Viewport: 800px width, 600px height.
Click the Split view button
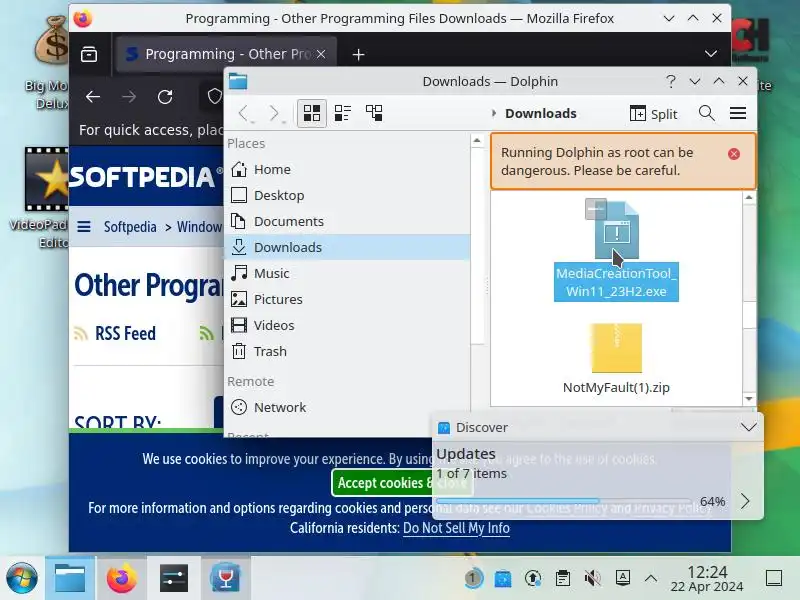pyautogui.click(x=654, y=113)
